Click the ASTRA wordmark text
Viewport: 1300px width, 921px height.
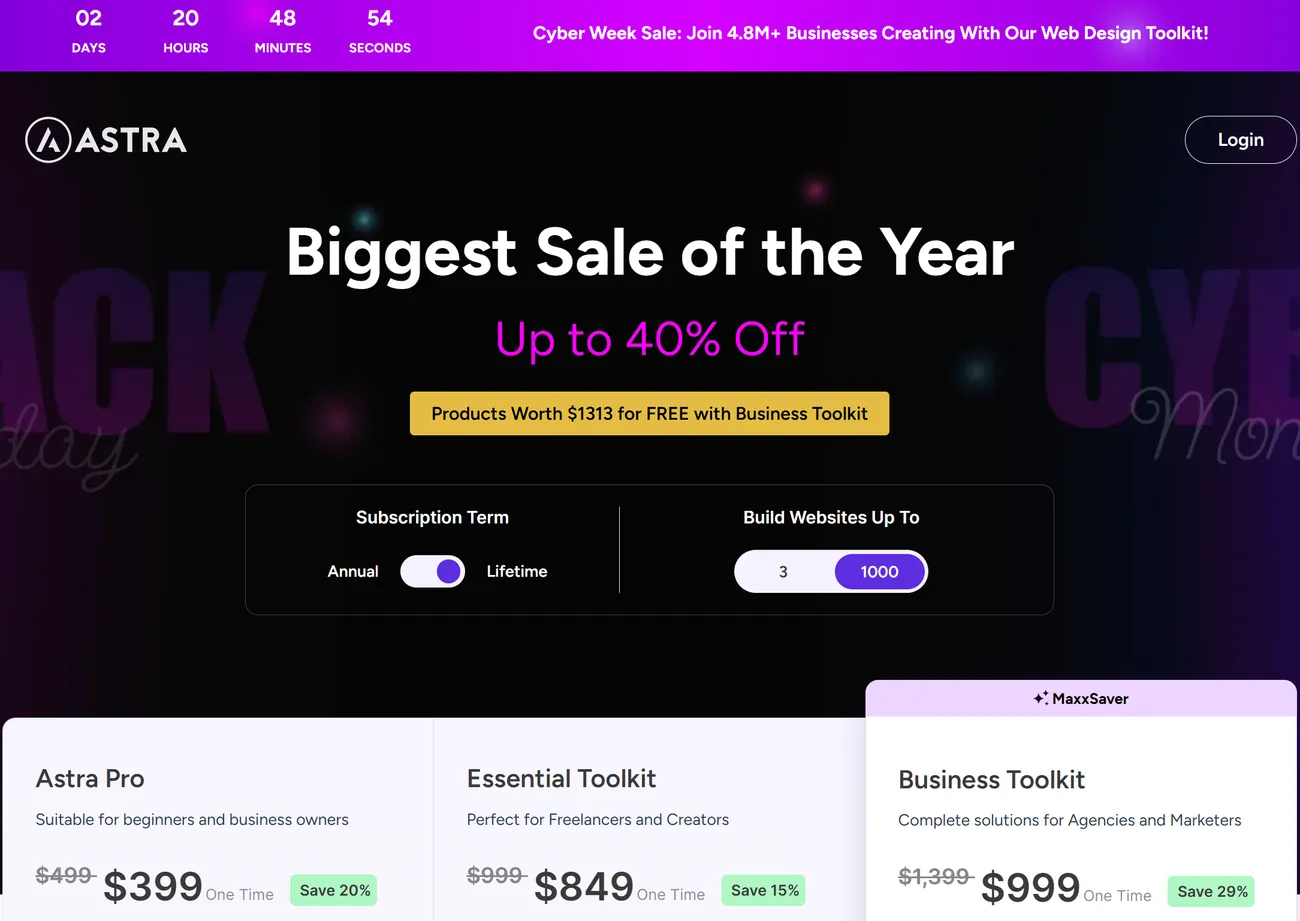point(131,140)
